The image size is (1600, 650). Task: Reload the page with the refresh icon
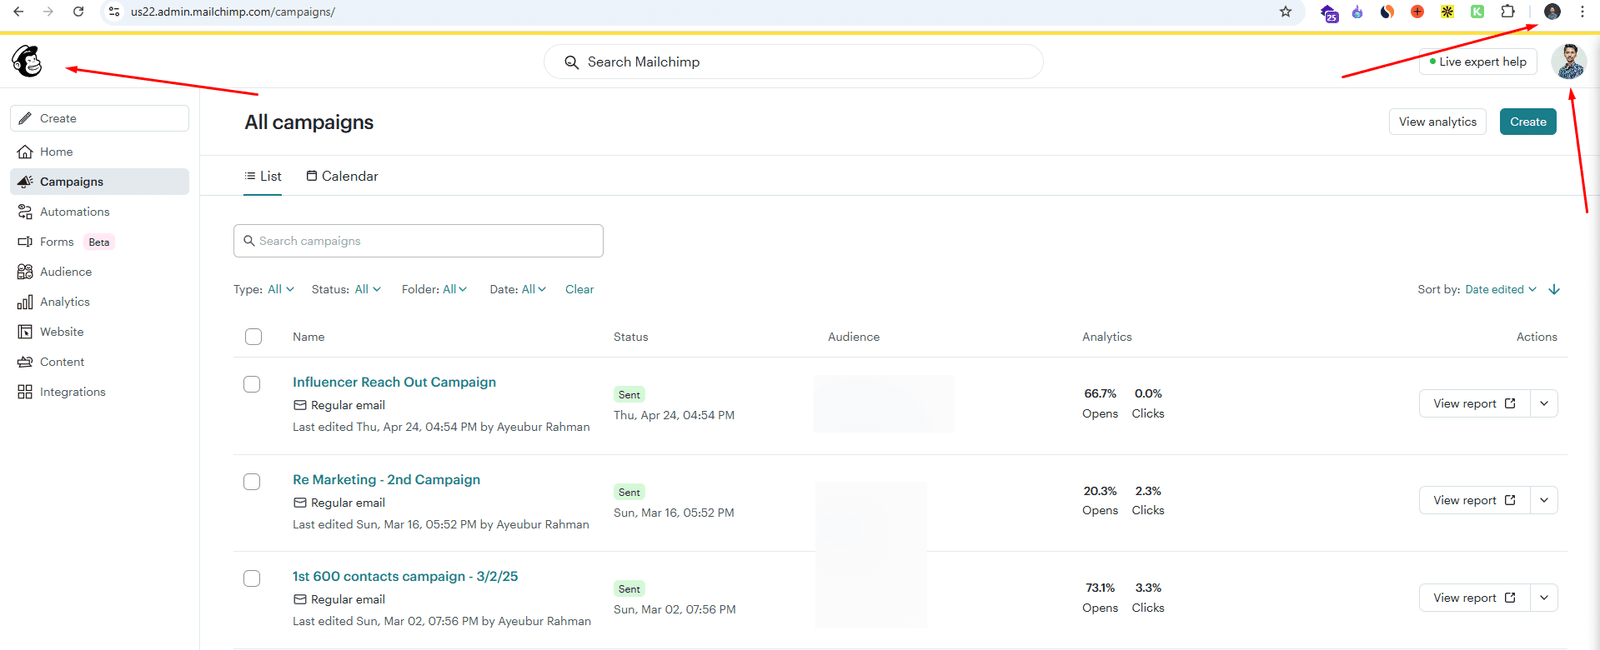(78, 12)
